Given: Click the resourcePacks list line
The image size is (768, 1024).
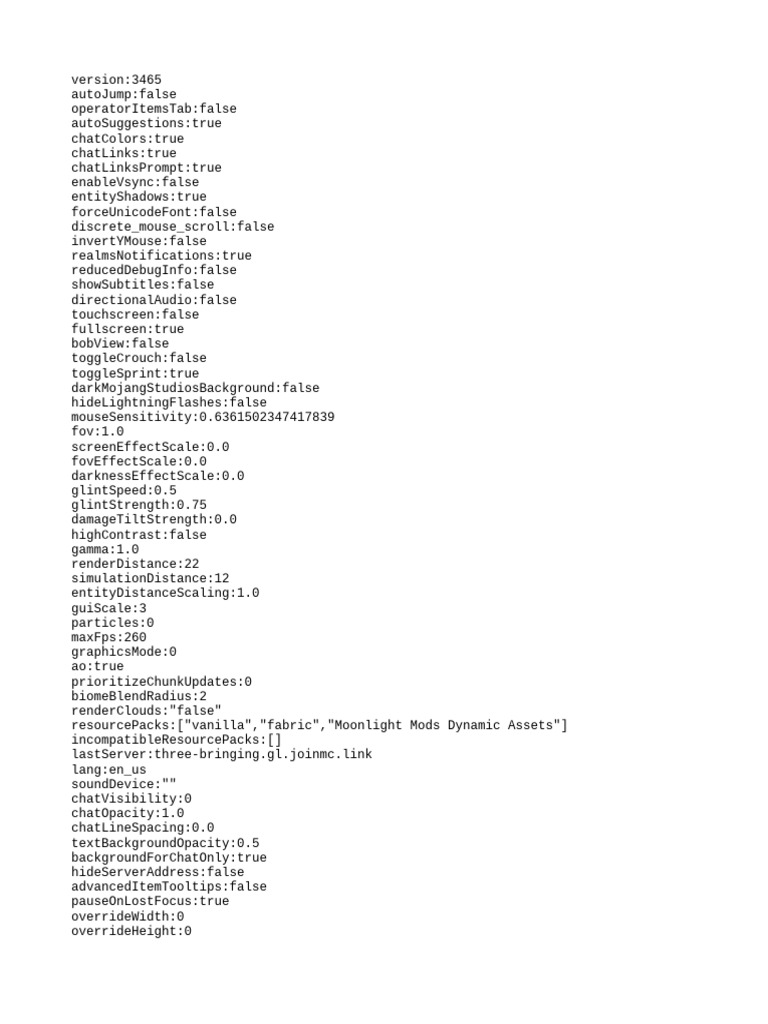Looking at the screenshot, I should click(319, 726).
